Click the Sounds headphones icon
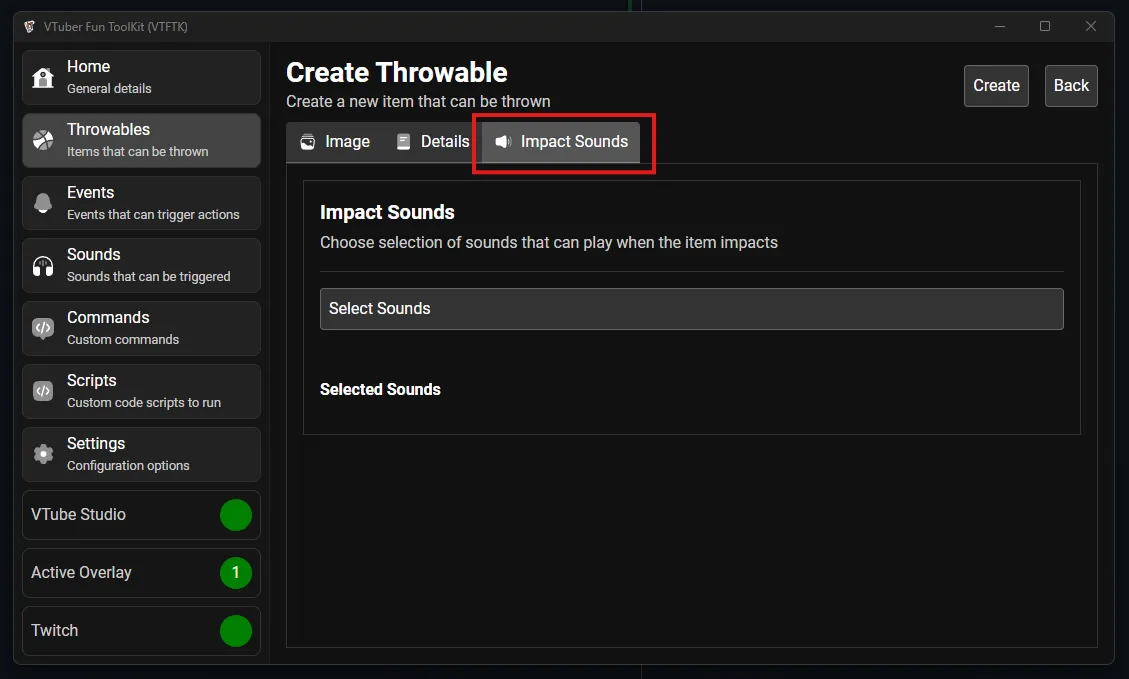This screenshot has width=1129, height=679. coord(44,265)
